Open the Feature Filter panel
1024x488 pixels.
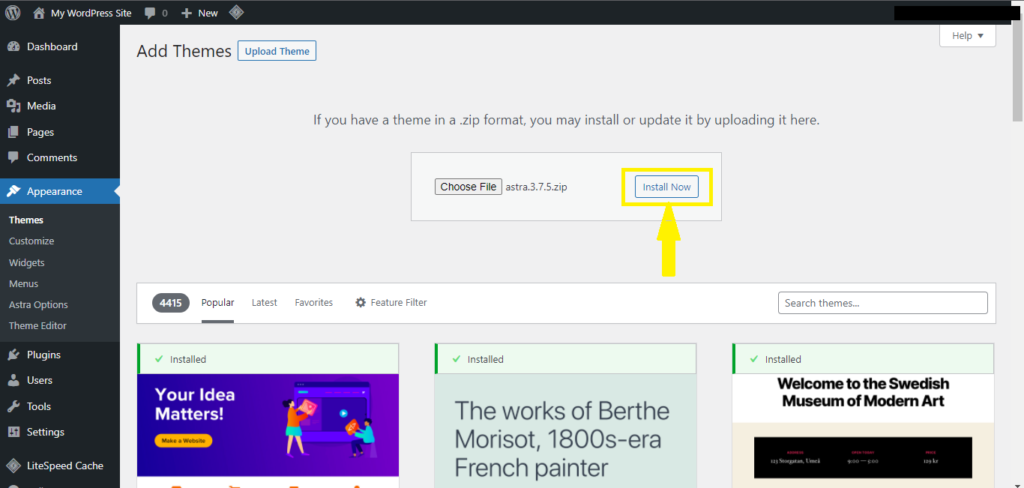click(391, 302)
